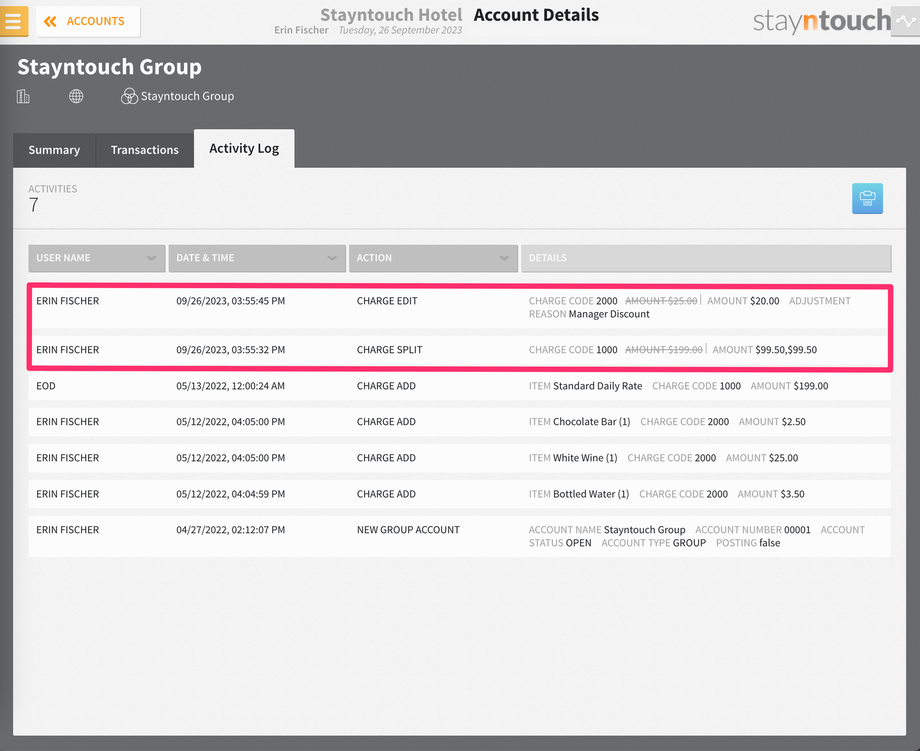Print the activity log

(867, 198)
